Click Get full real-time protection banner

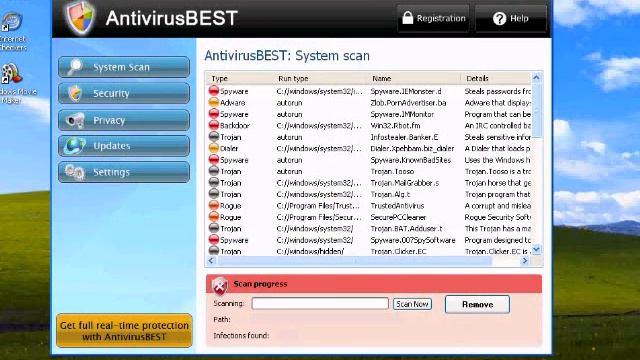(124, 331)
